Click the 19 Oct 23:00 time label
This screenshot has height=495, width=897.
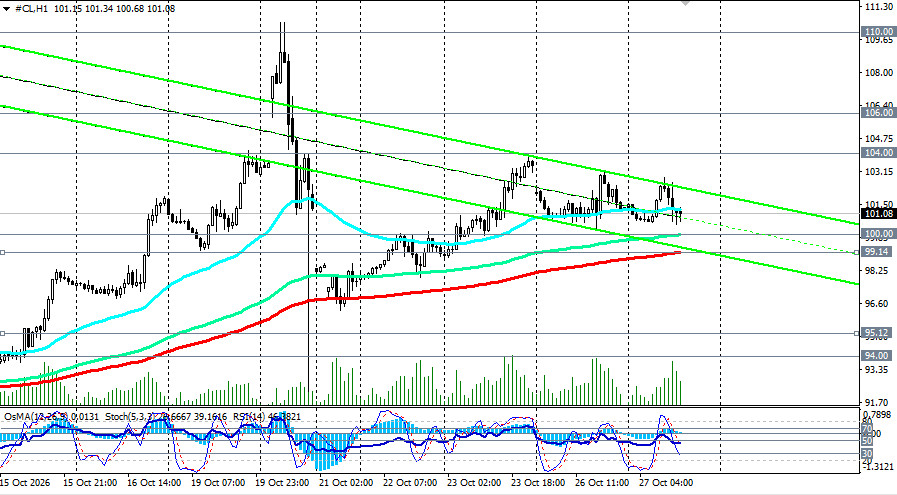coord(283,483)
